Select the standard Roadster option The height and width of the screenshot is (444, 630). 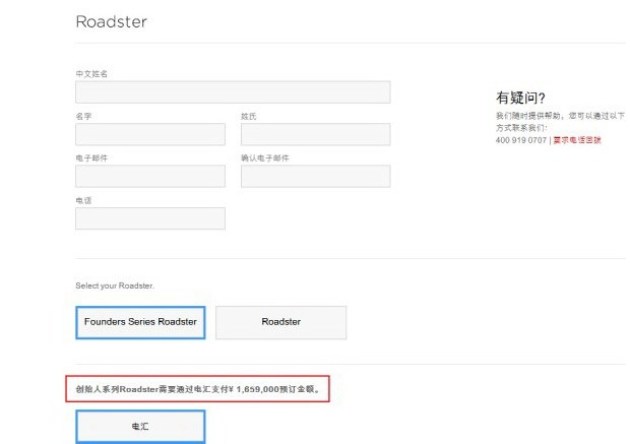click(x=281, y=322)
